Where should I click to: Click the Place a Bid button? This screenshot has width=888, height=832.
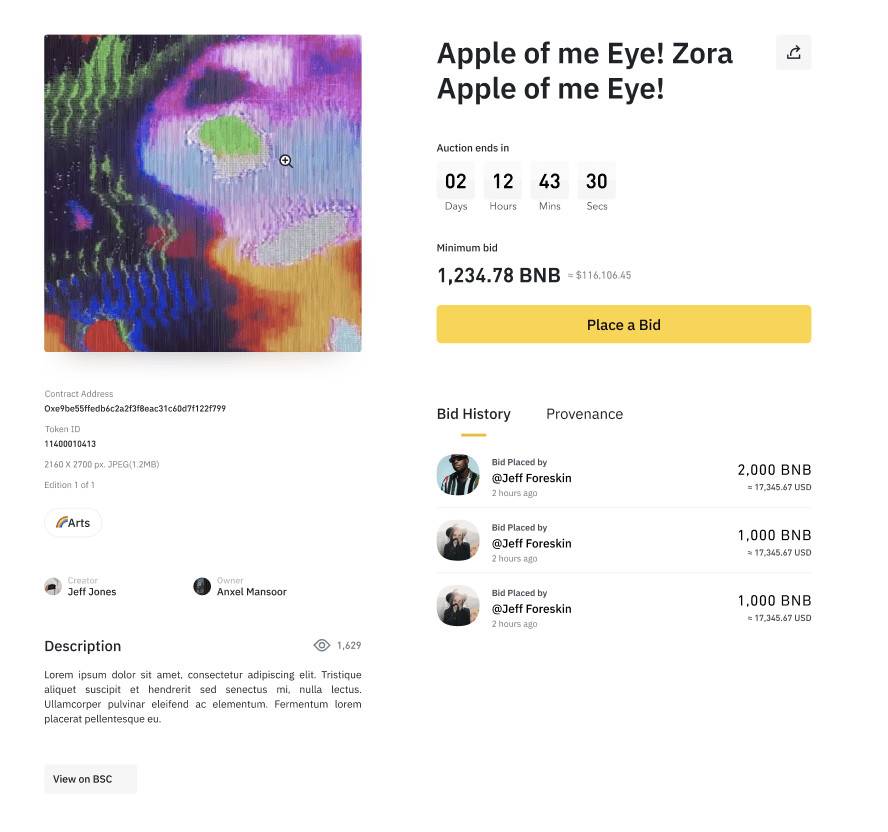pyautogui.click(x=624, y=325)
